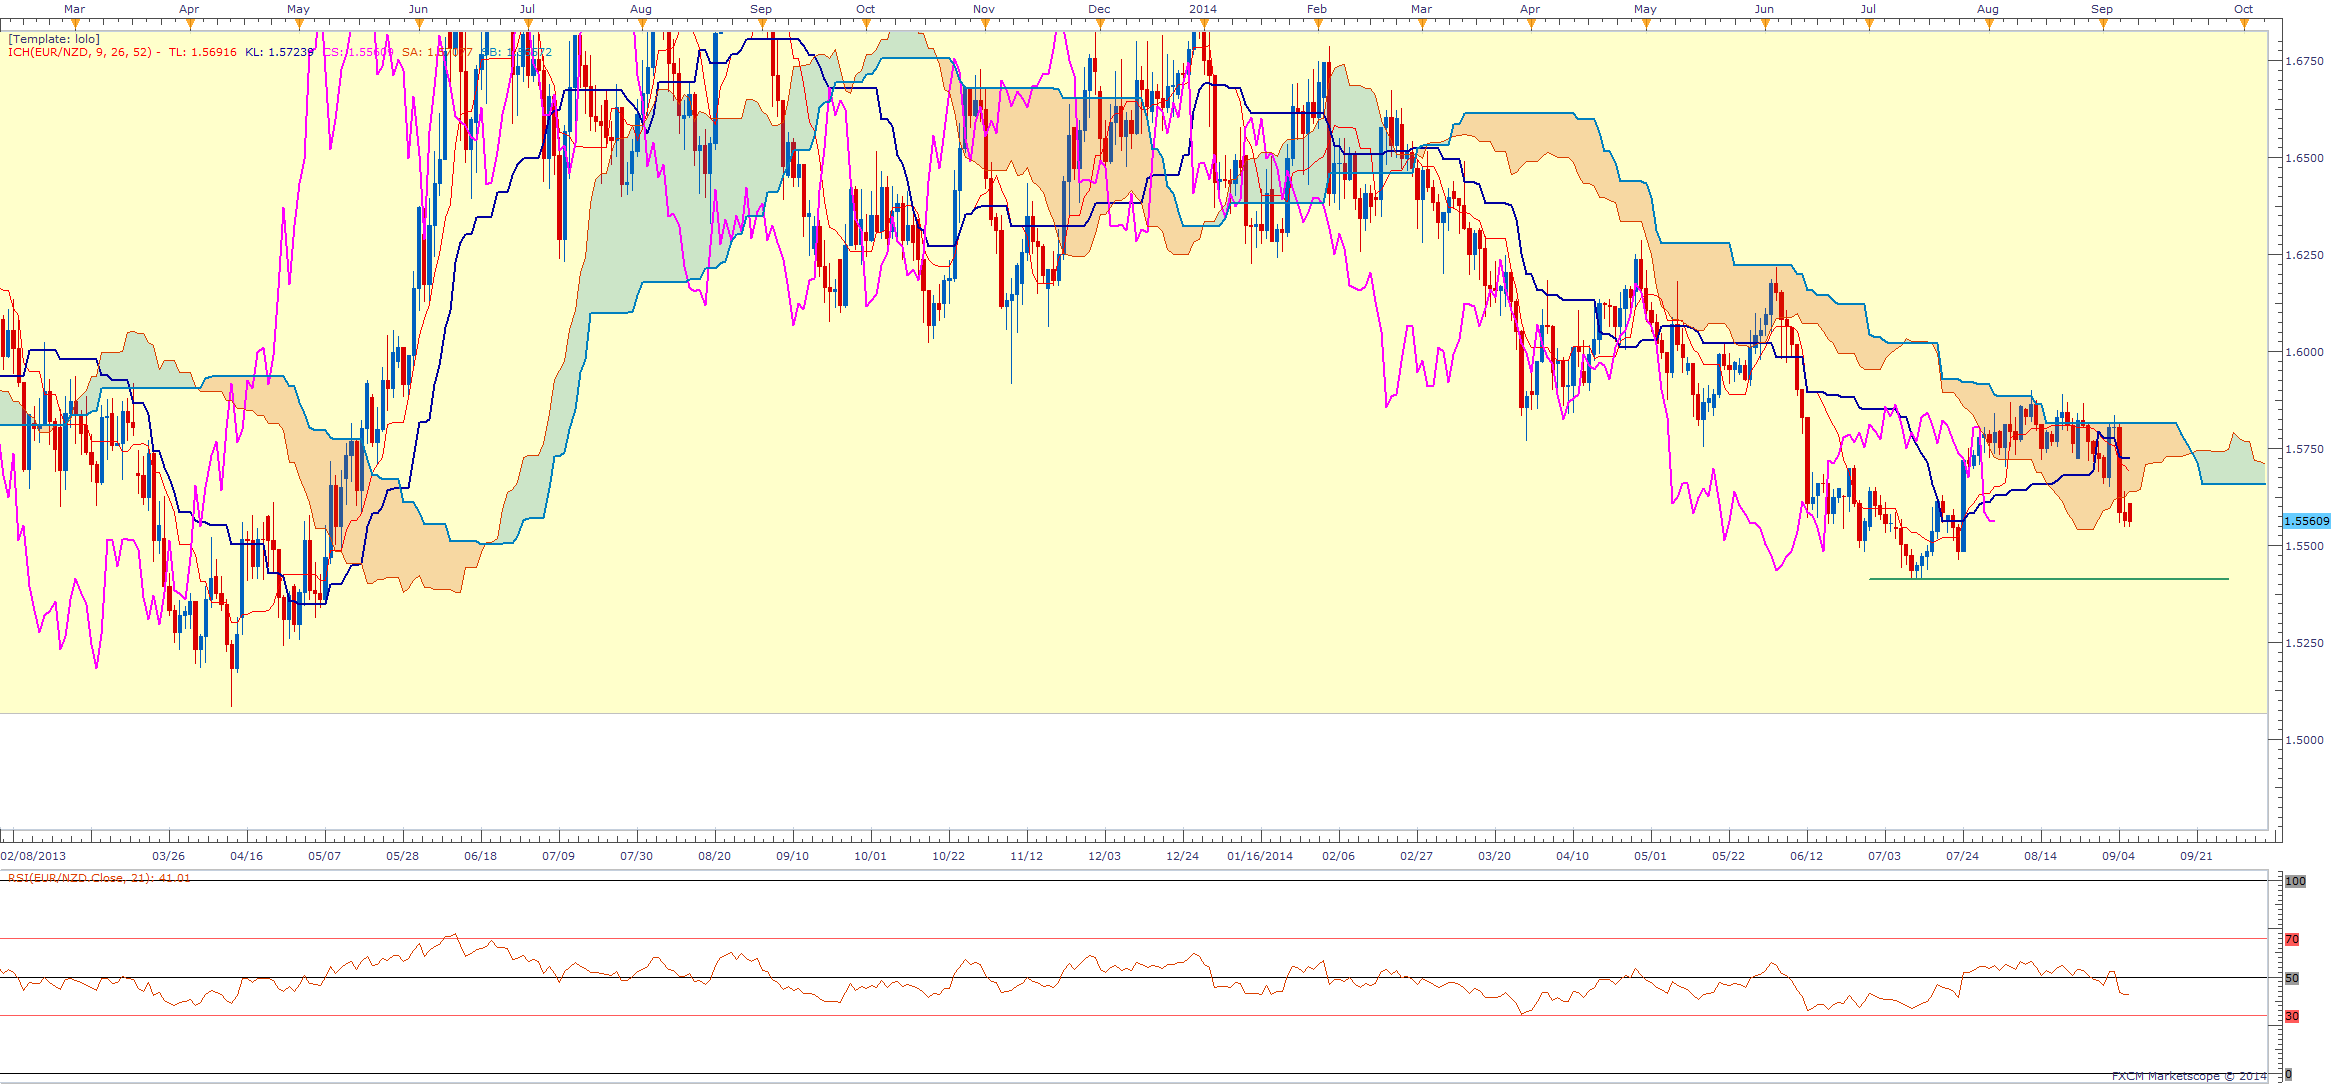This screenshot has height=1085, width=2340.
Task: Click the 09/21 date axis label
Action: [x=2196, y=856]
